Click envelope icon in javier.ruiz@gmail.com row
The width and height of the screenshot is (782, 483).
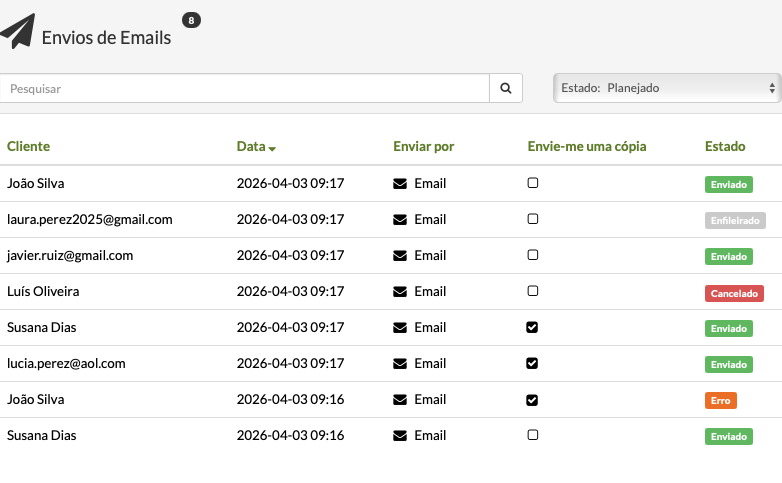click(x=401, y=256)
